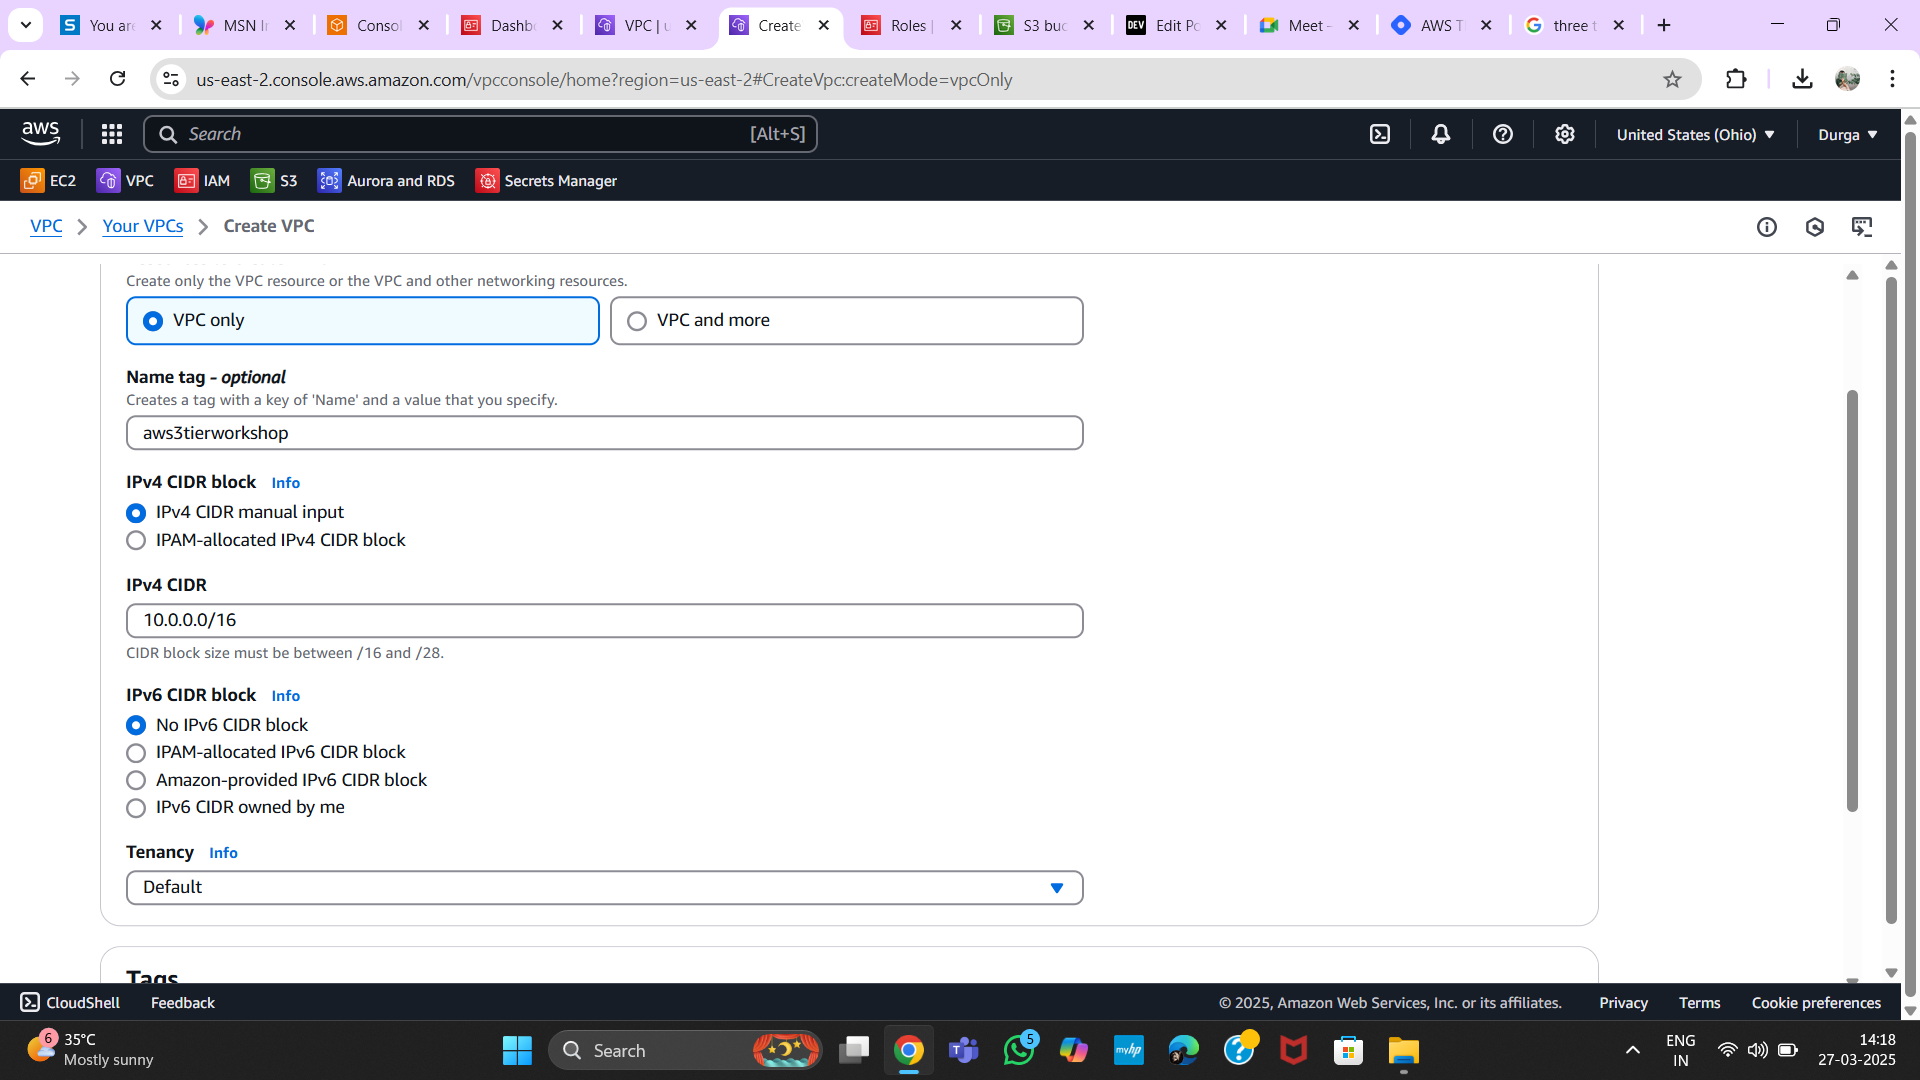Image resolution: width=1920 pixels, height=1080 pixels.
Task: Open Info link for IPv4 CIDR block
Action: 285,483
